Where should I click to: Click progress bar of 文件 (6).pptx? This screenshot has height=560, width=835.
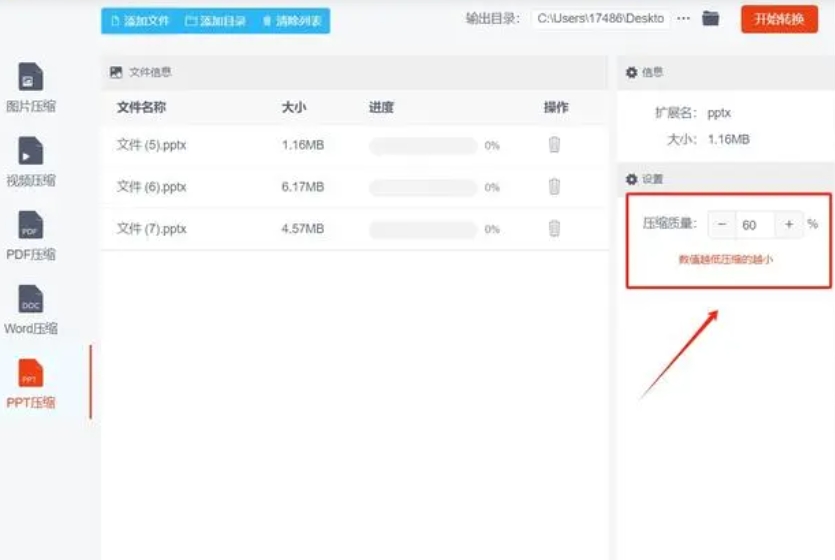423,187
